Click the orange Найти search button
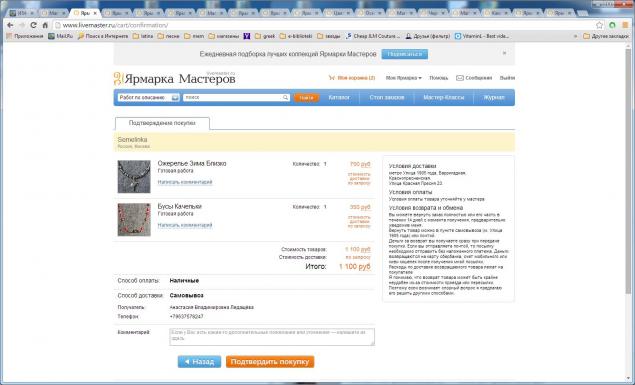635x385 pixels. [306, 98]
